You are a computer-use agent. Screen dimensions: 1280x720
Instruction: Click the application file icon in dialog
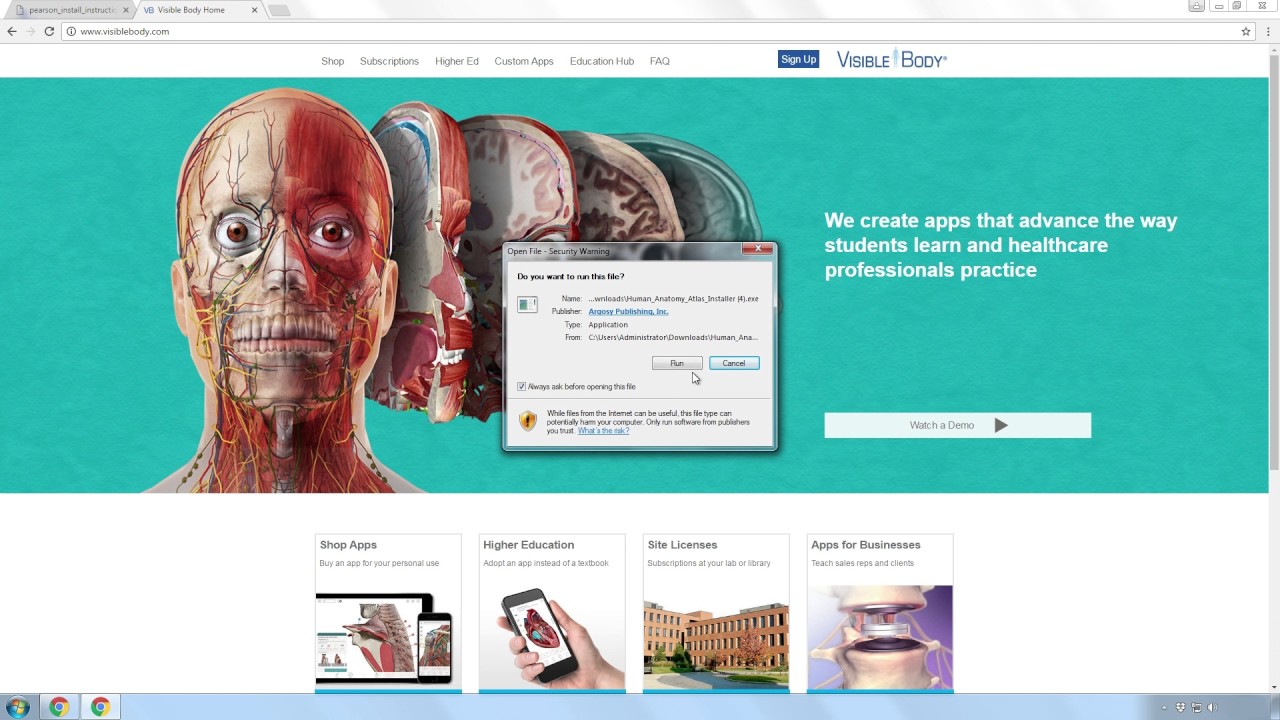coord(527,304)
